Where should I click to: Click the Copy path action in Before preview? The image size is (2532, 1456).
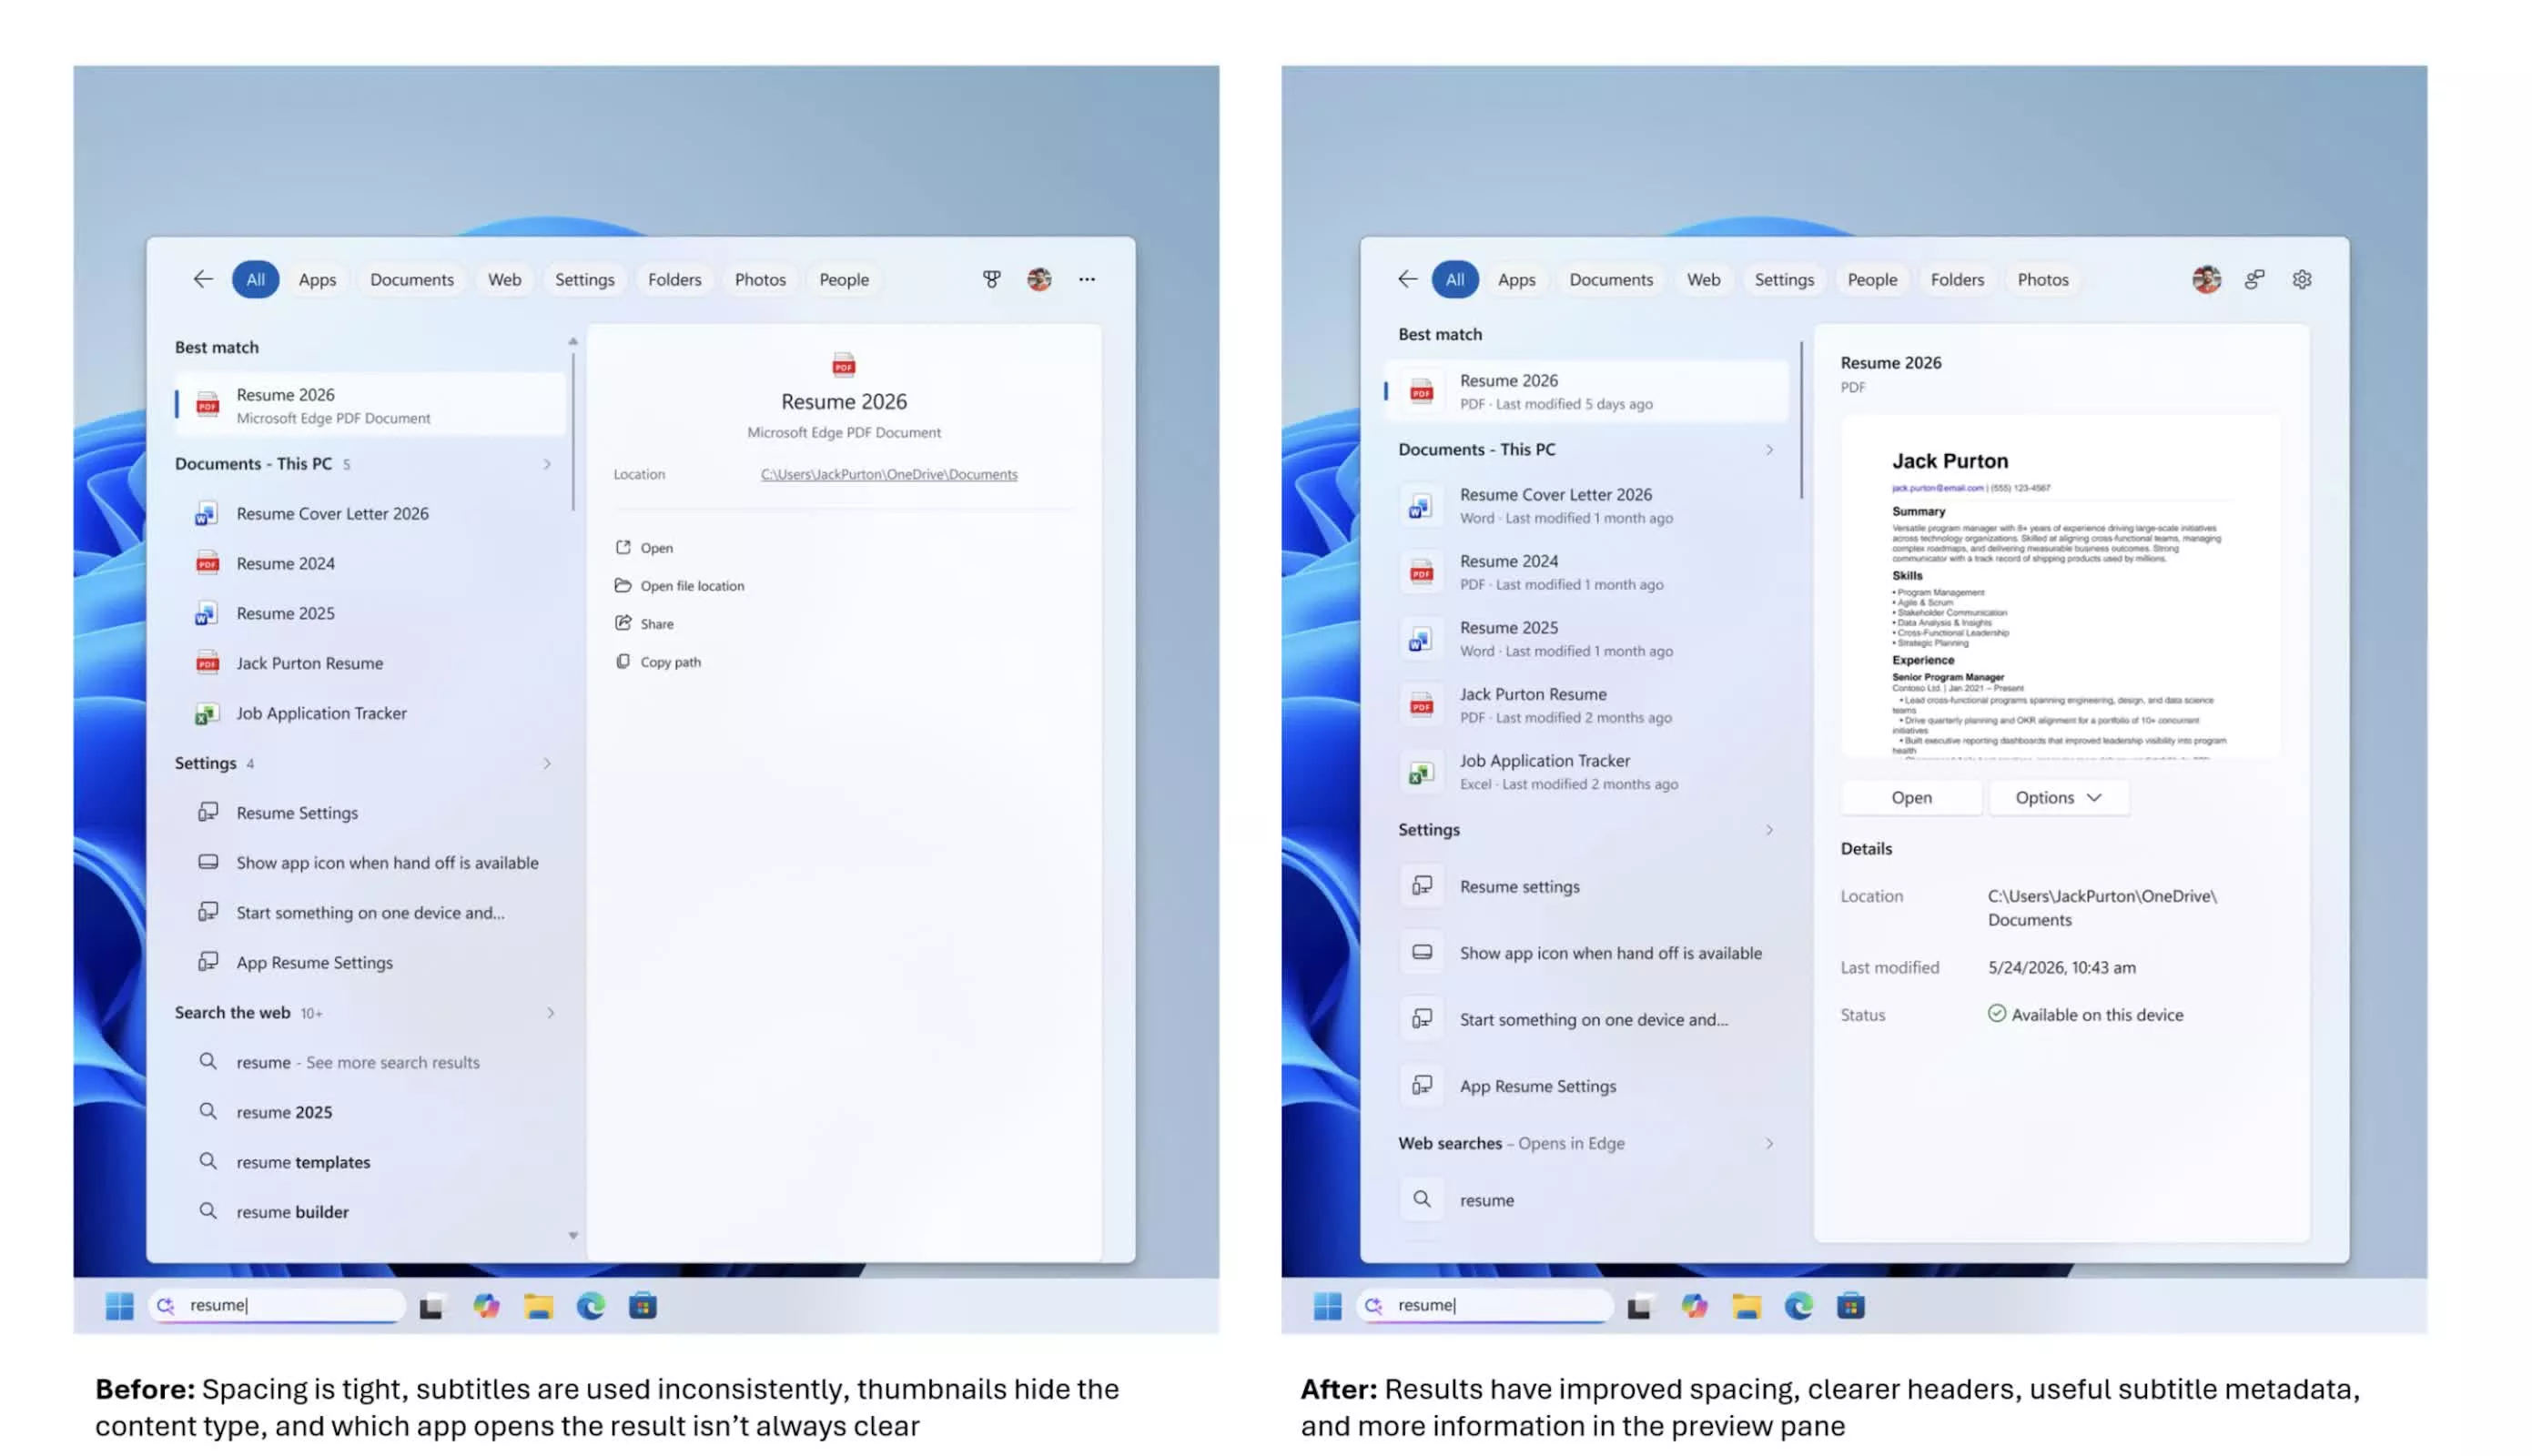pyautogui.click(x=658, y=661)
